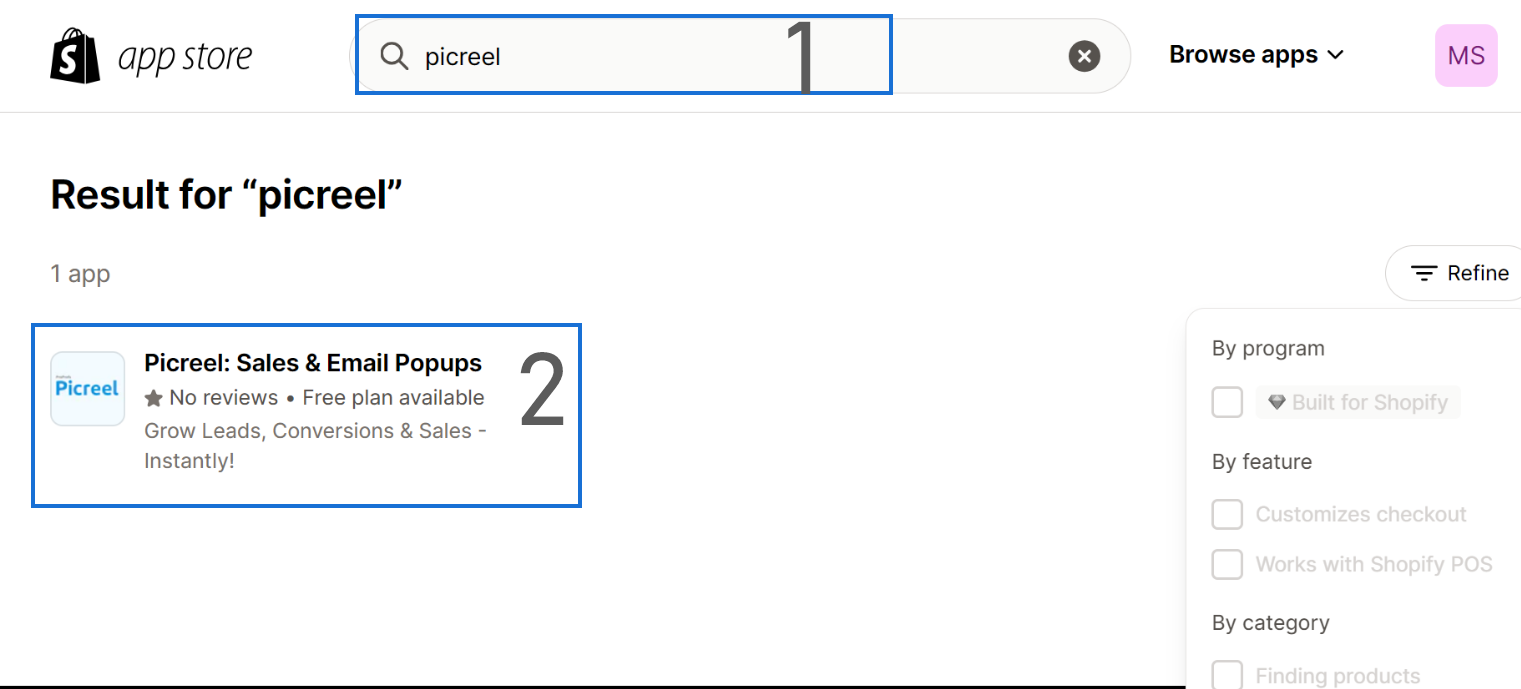Image resolution: width=1521 pixels, height=689 pixels.
Task: Open the MS account avatar
Action: [1466, 56]
